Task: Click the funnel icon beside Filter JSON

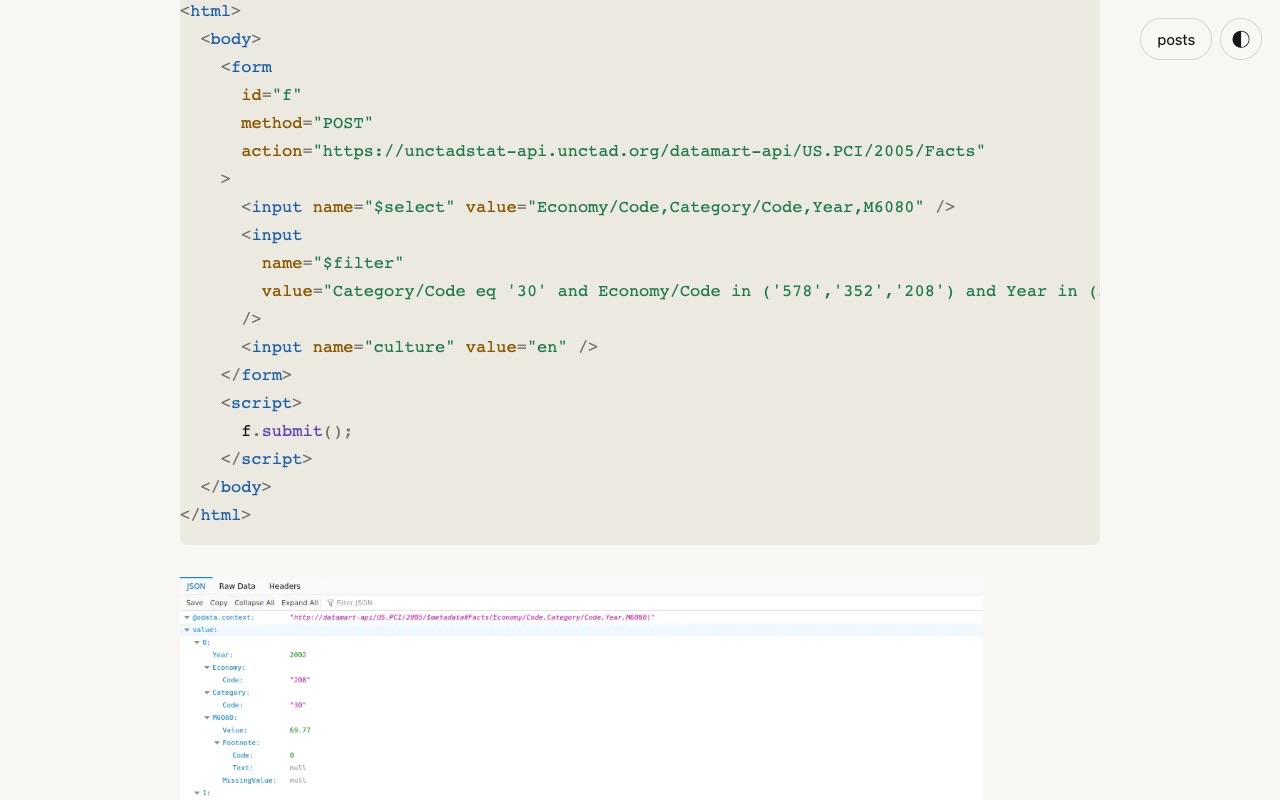Action: point(330,603)
